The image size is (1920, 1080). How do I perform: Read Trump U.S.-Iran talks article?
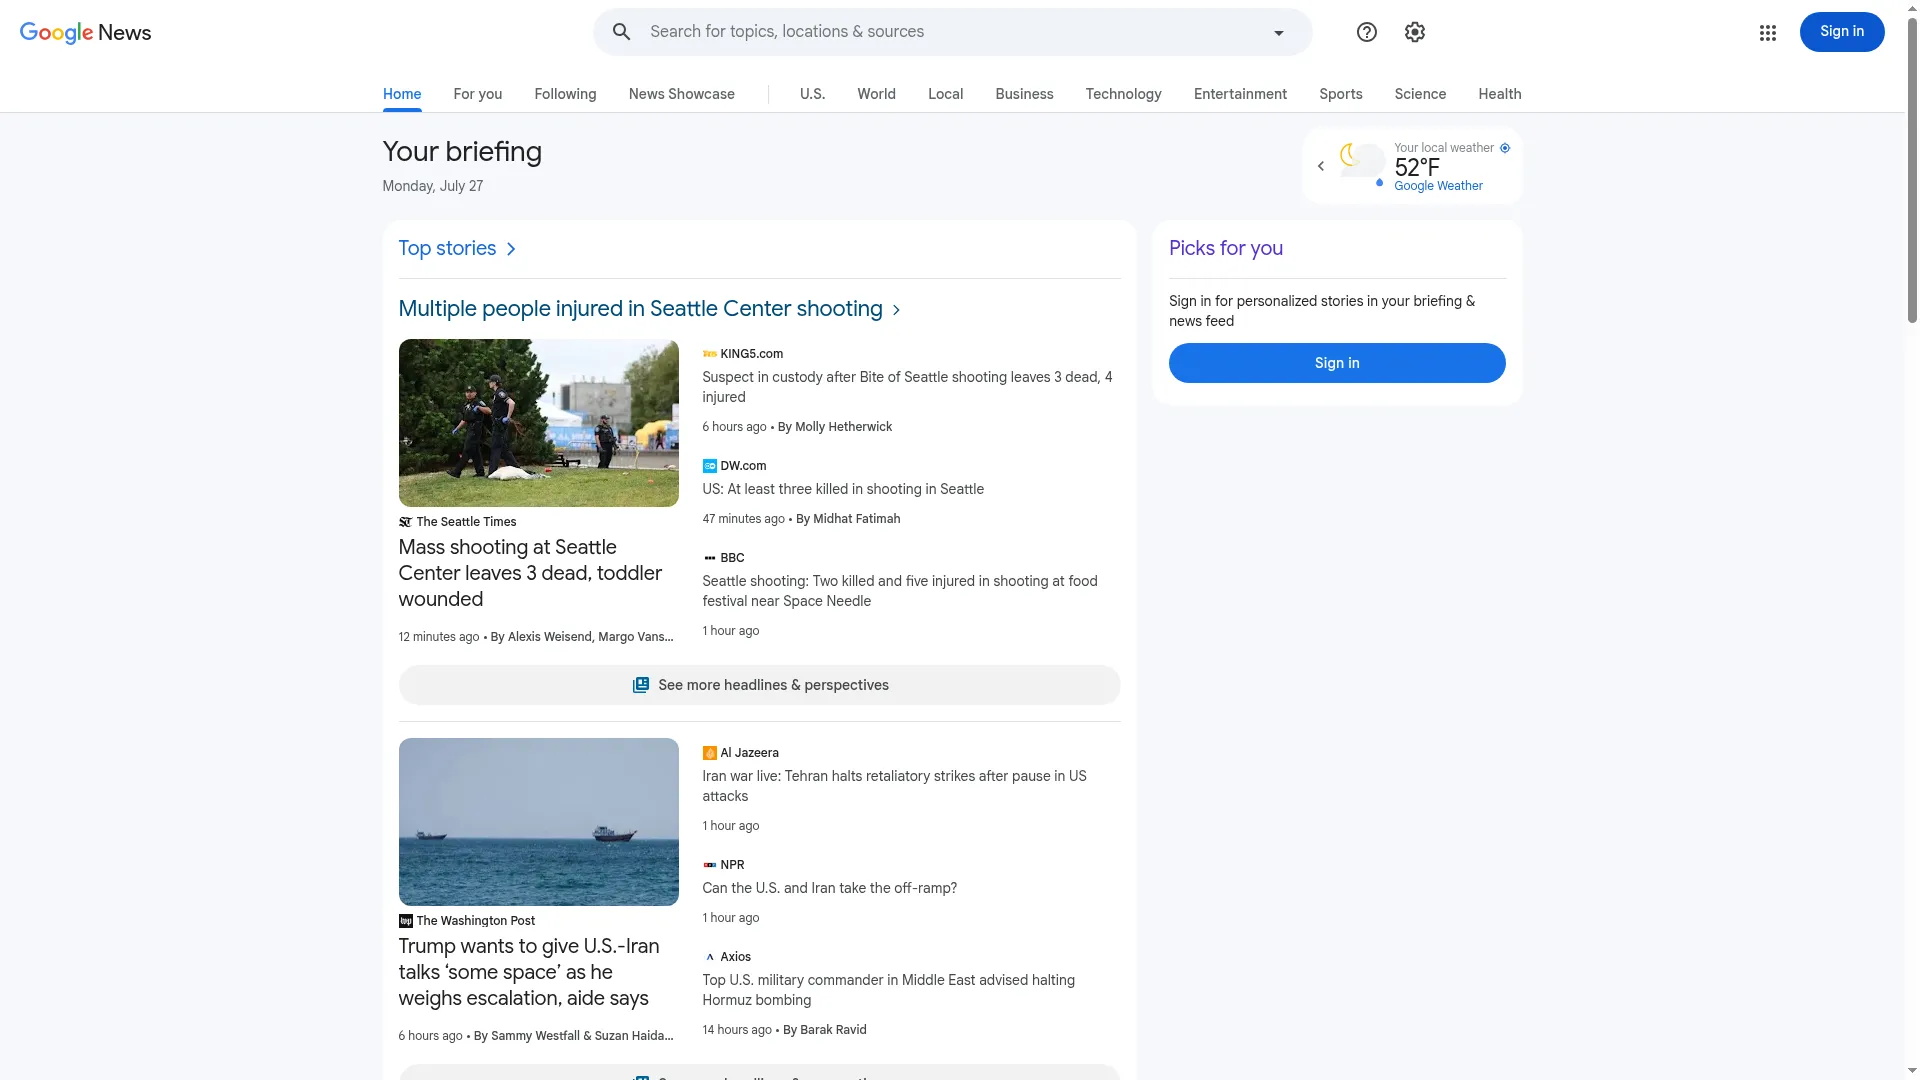(x=528, y=972)
